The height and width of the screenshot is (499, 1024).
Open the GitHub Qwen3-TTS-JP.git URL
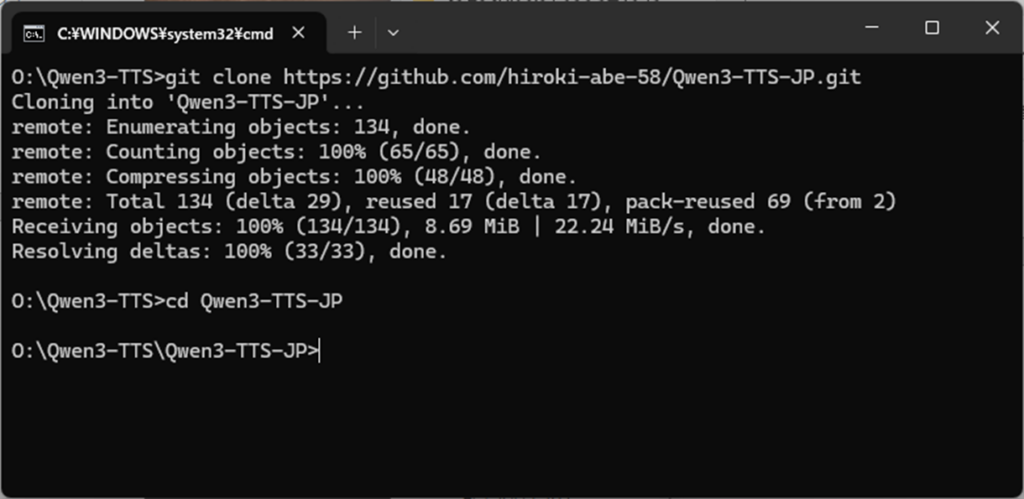coord(571,77)
